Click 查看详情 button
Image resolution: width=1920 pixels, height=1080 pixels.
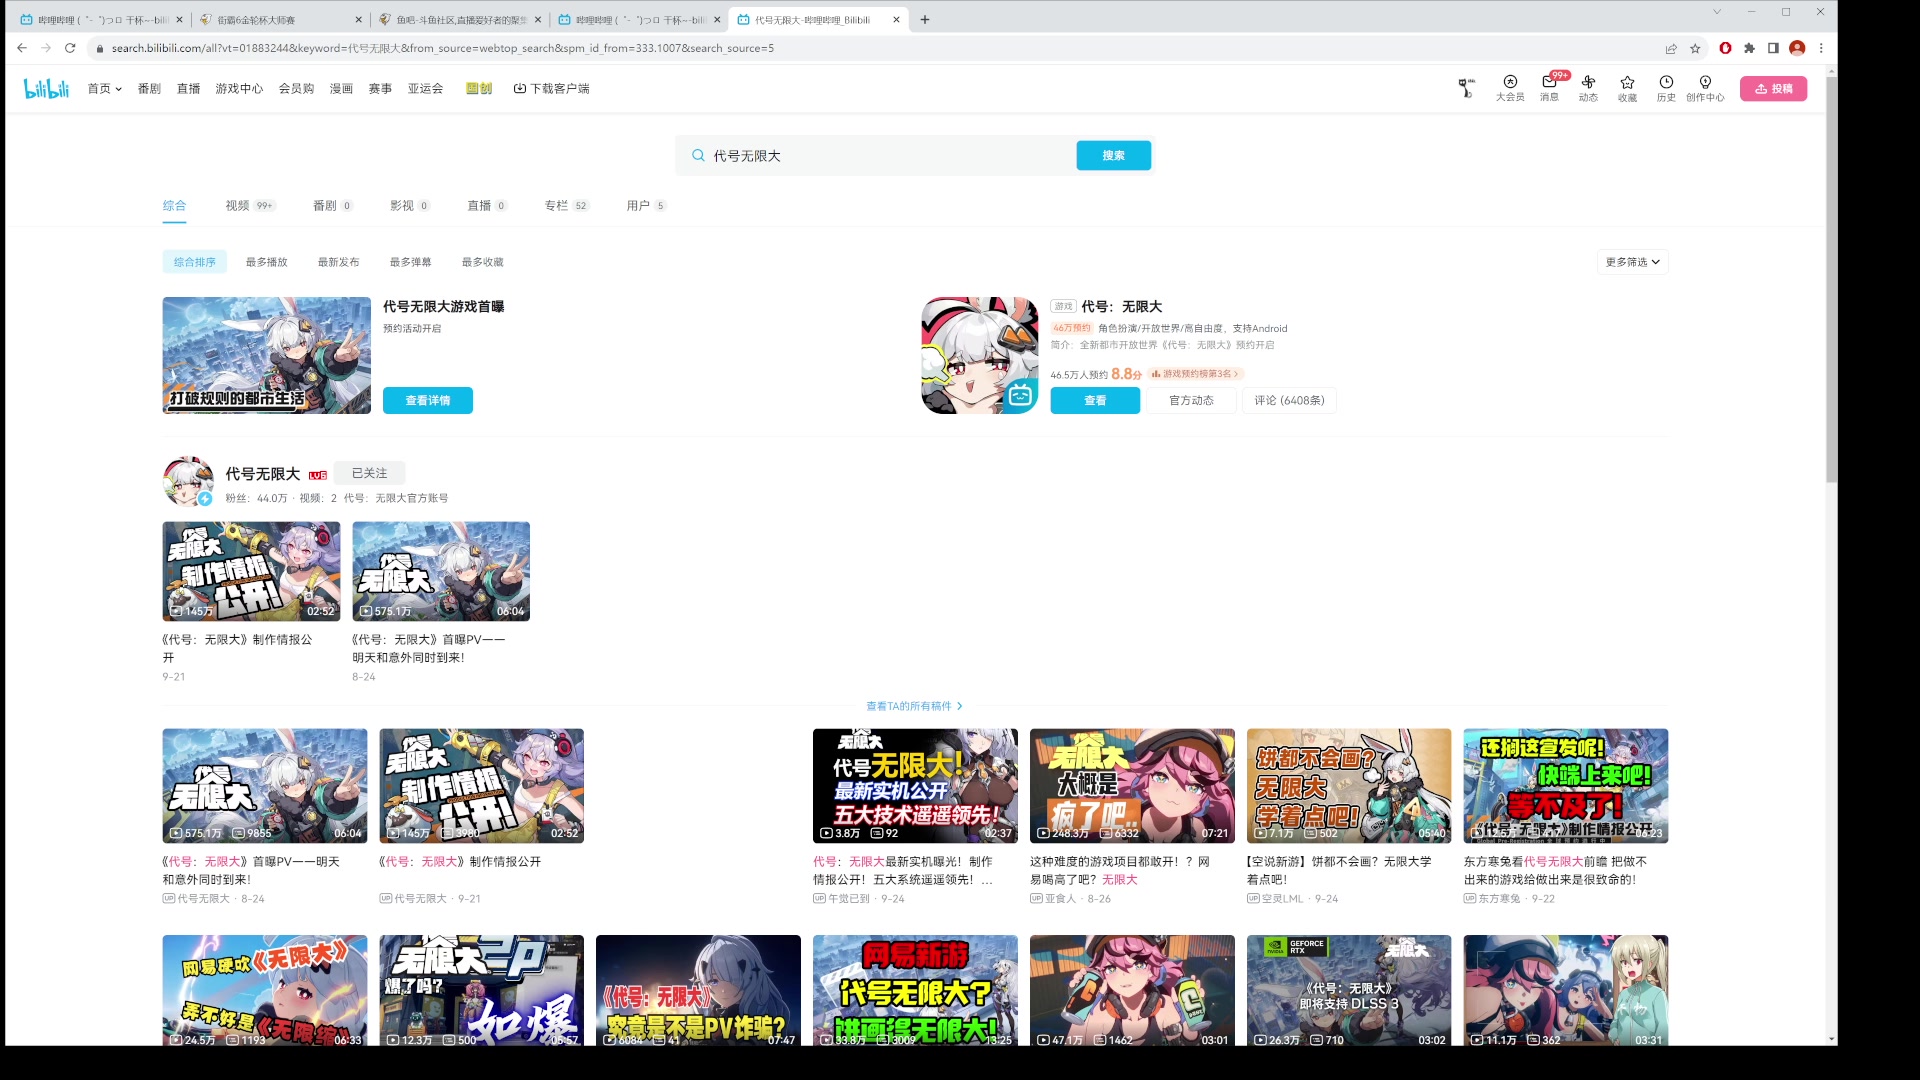click(x=428, y=401)
